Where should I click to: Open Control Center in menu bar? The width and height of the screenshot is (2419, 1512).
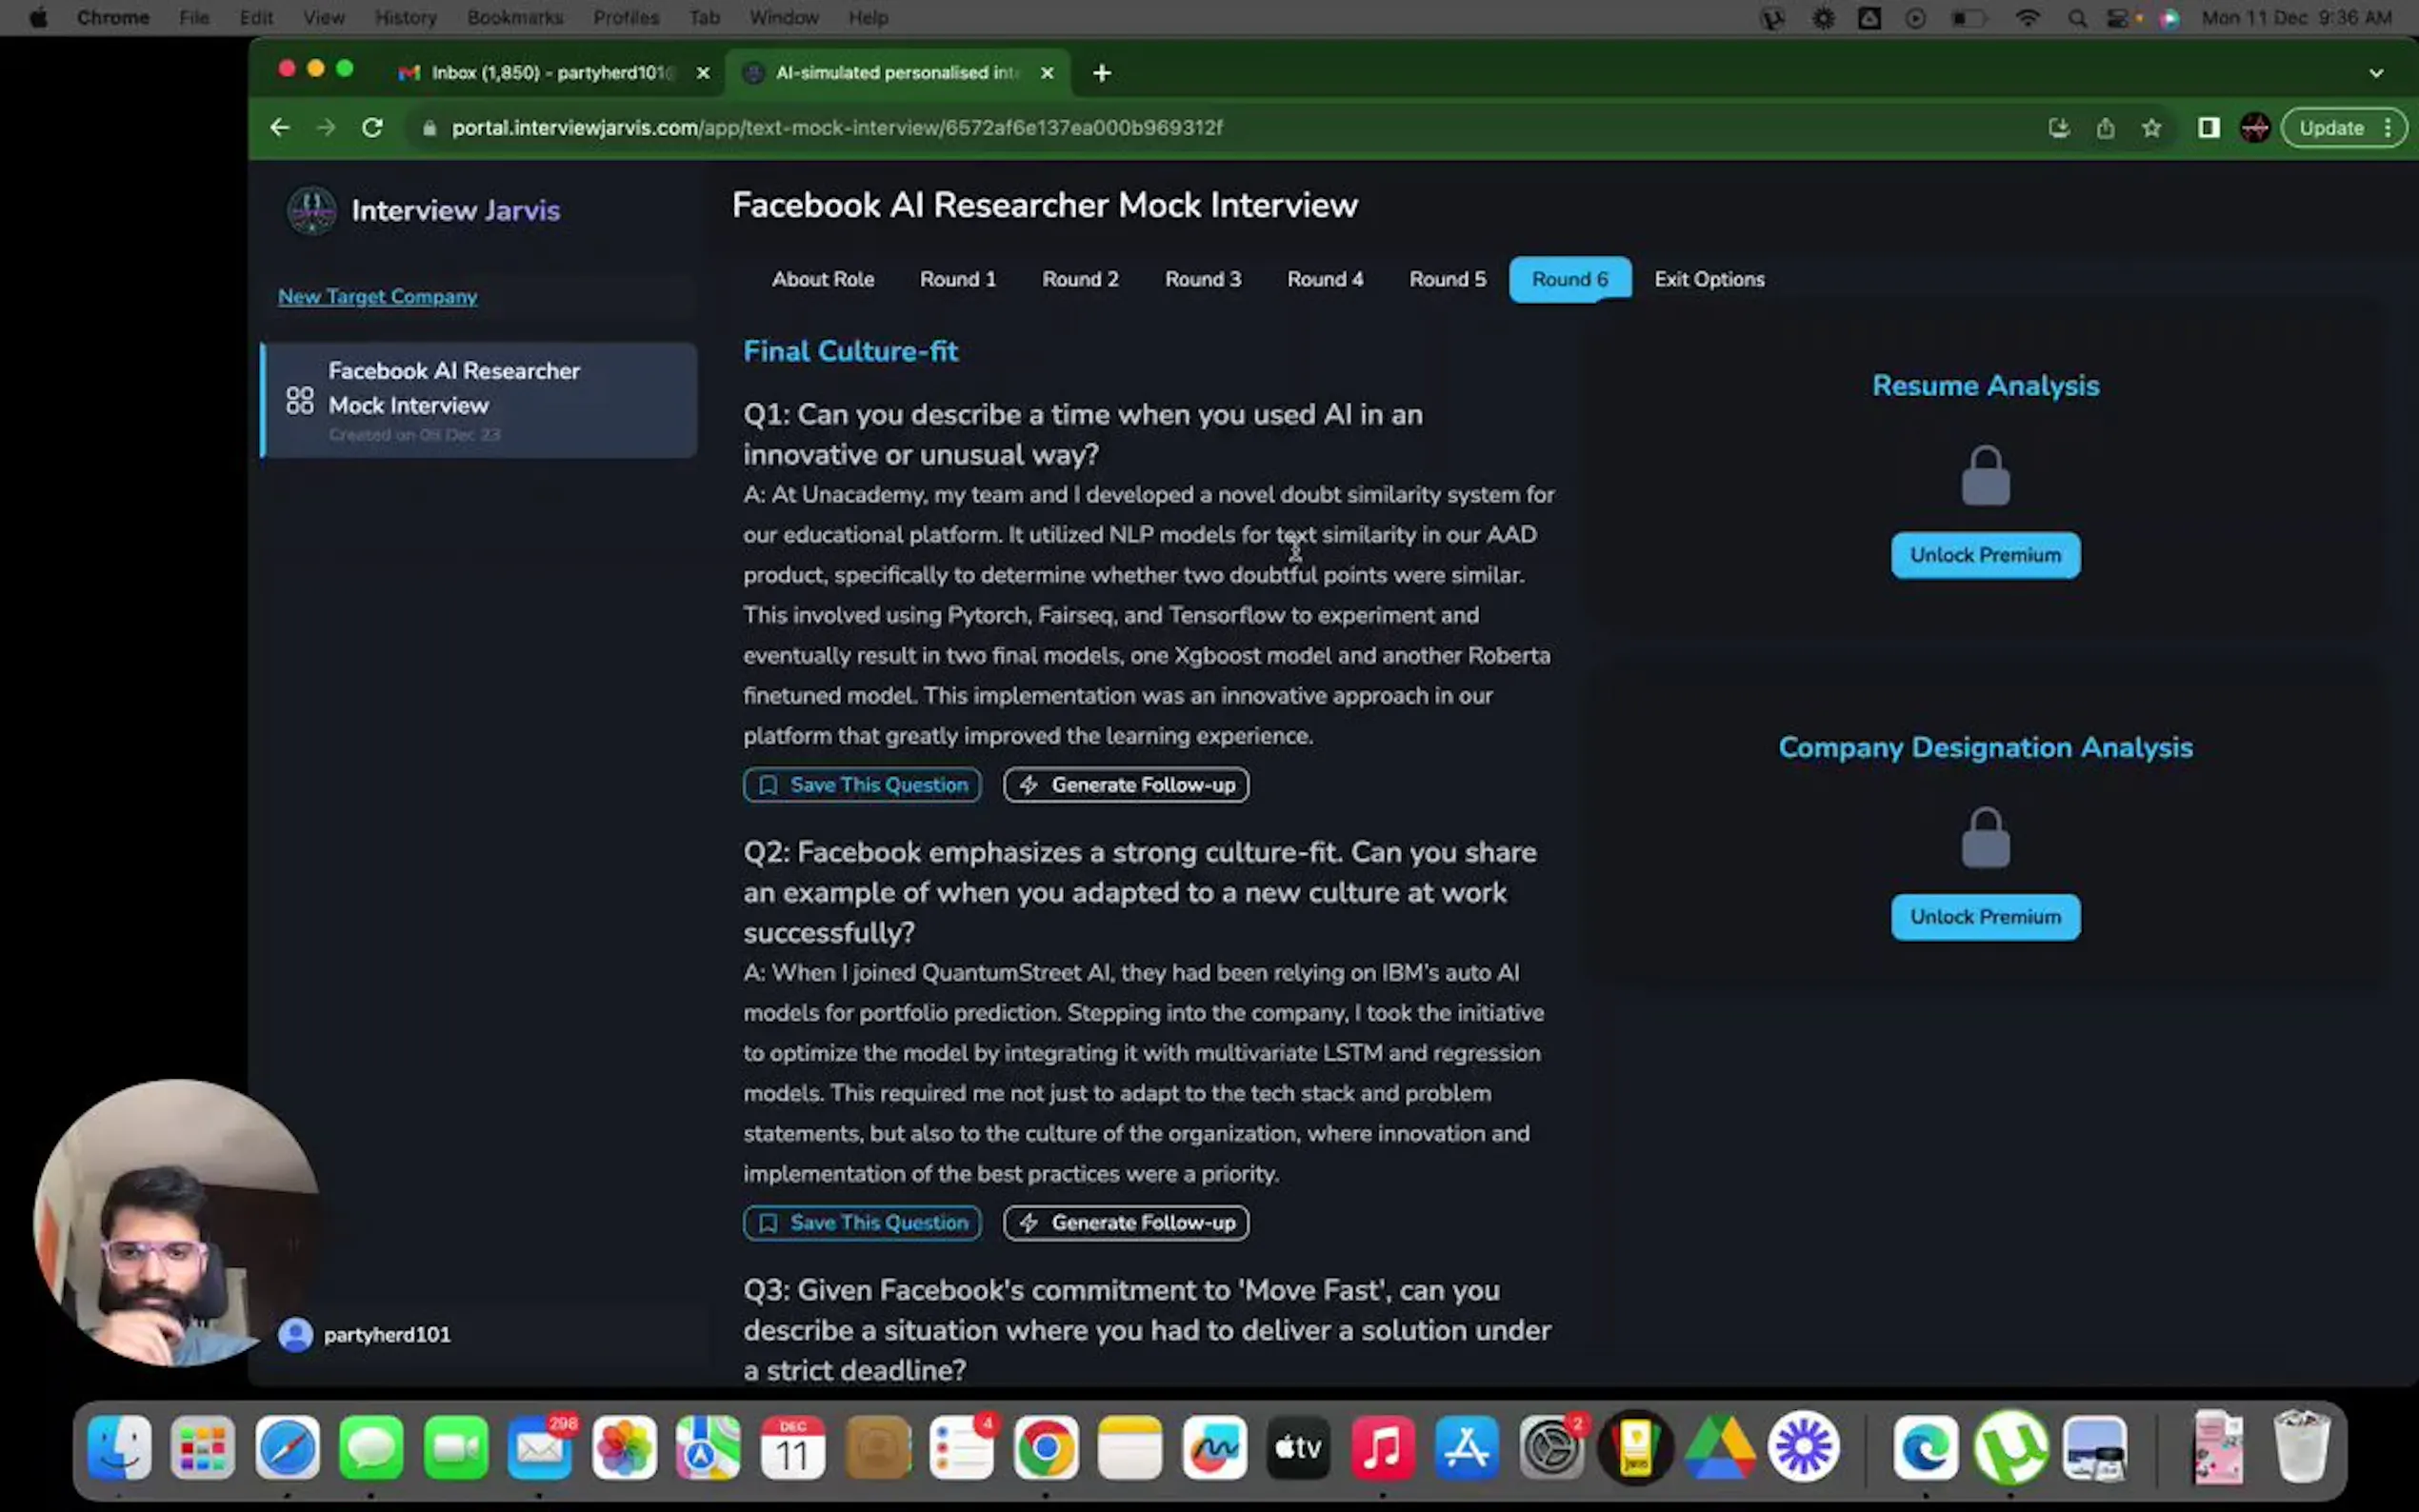click(x=2119, y=18)
